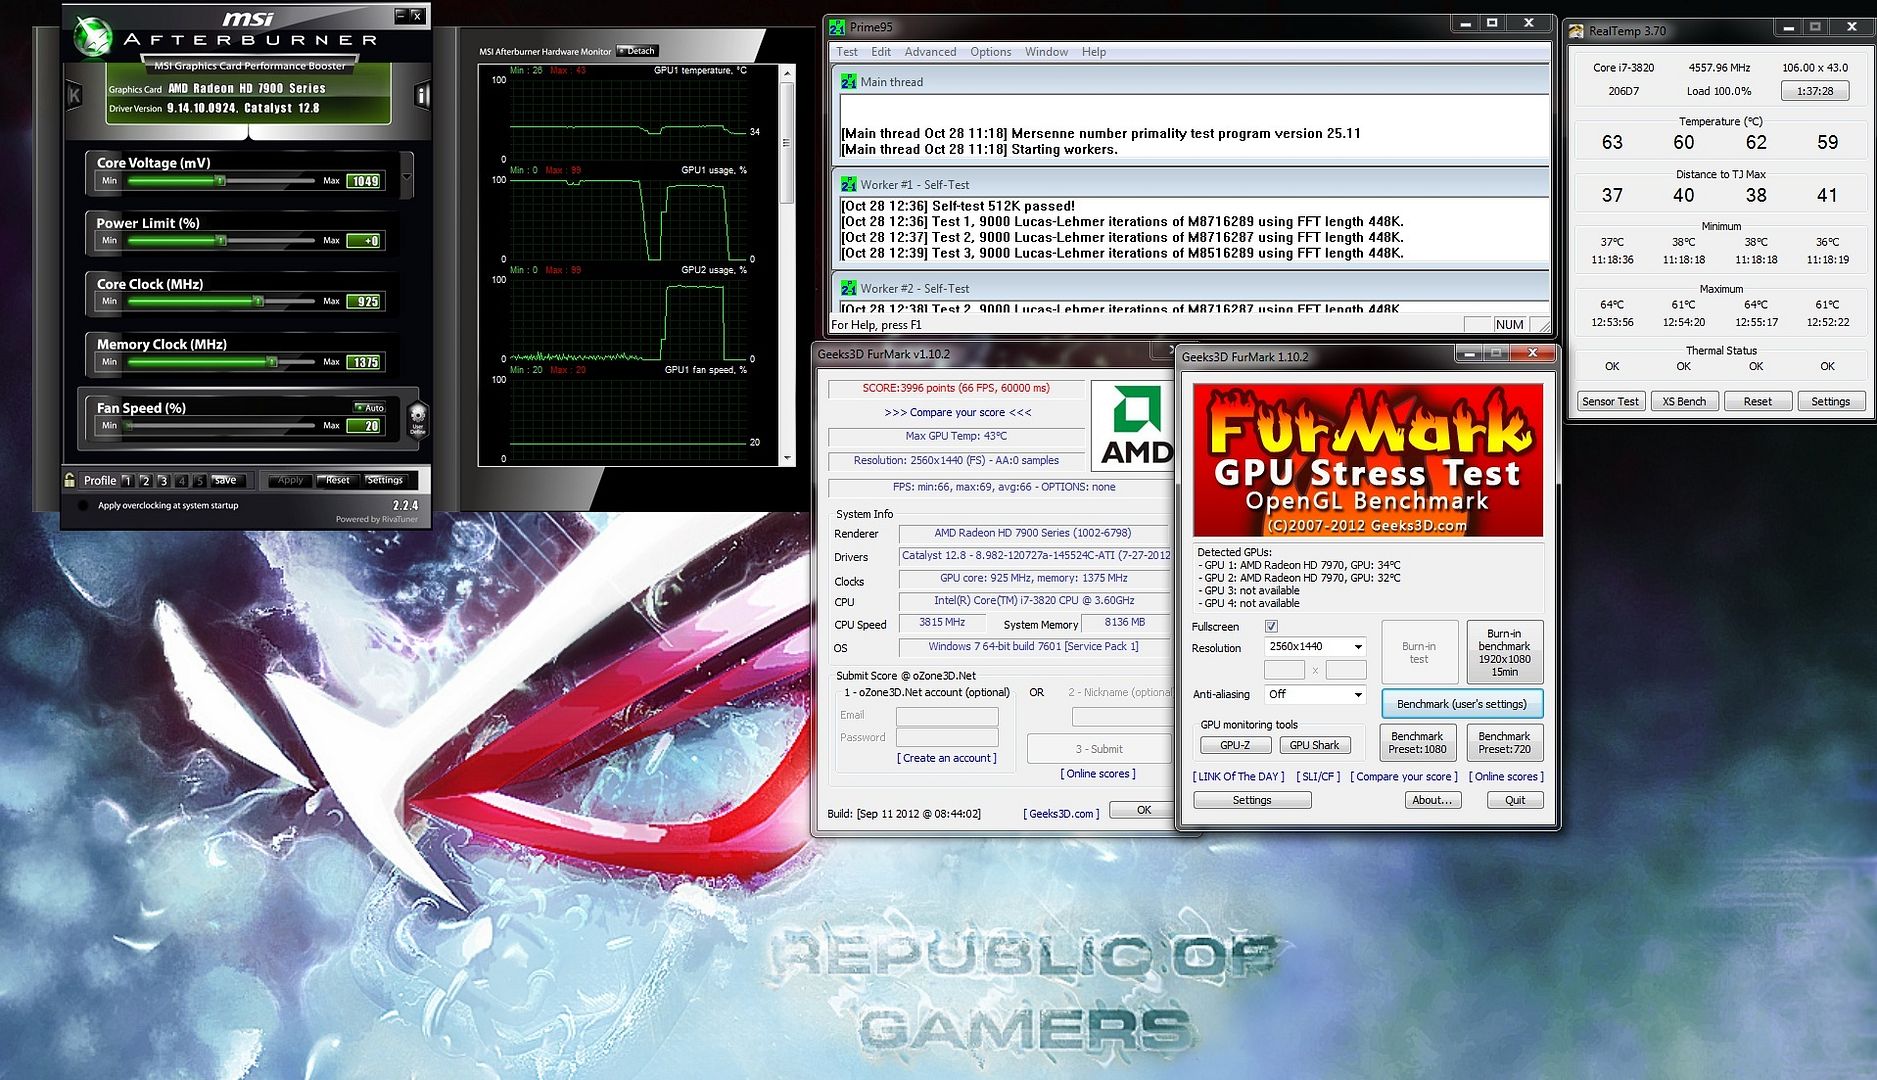Click the AMD logo in FurMark results

coord(1134,425)
